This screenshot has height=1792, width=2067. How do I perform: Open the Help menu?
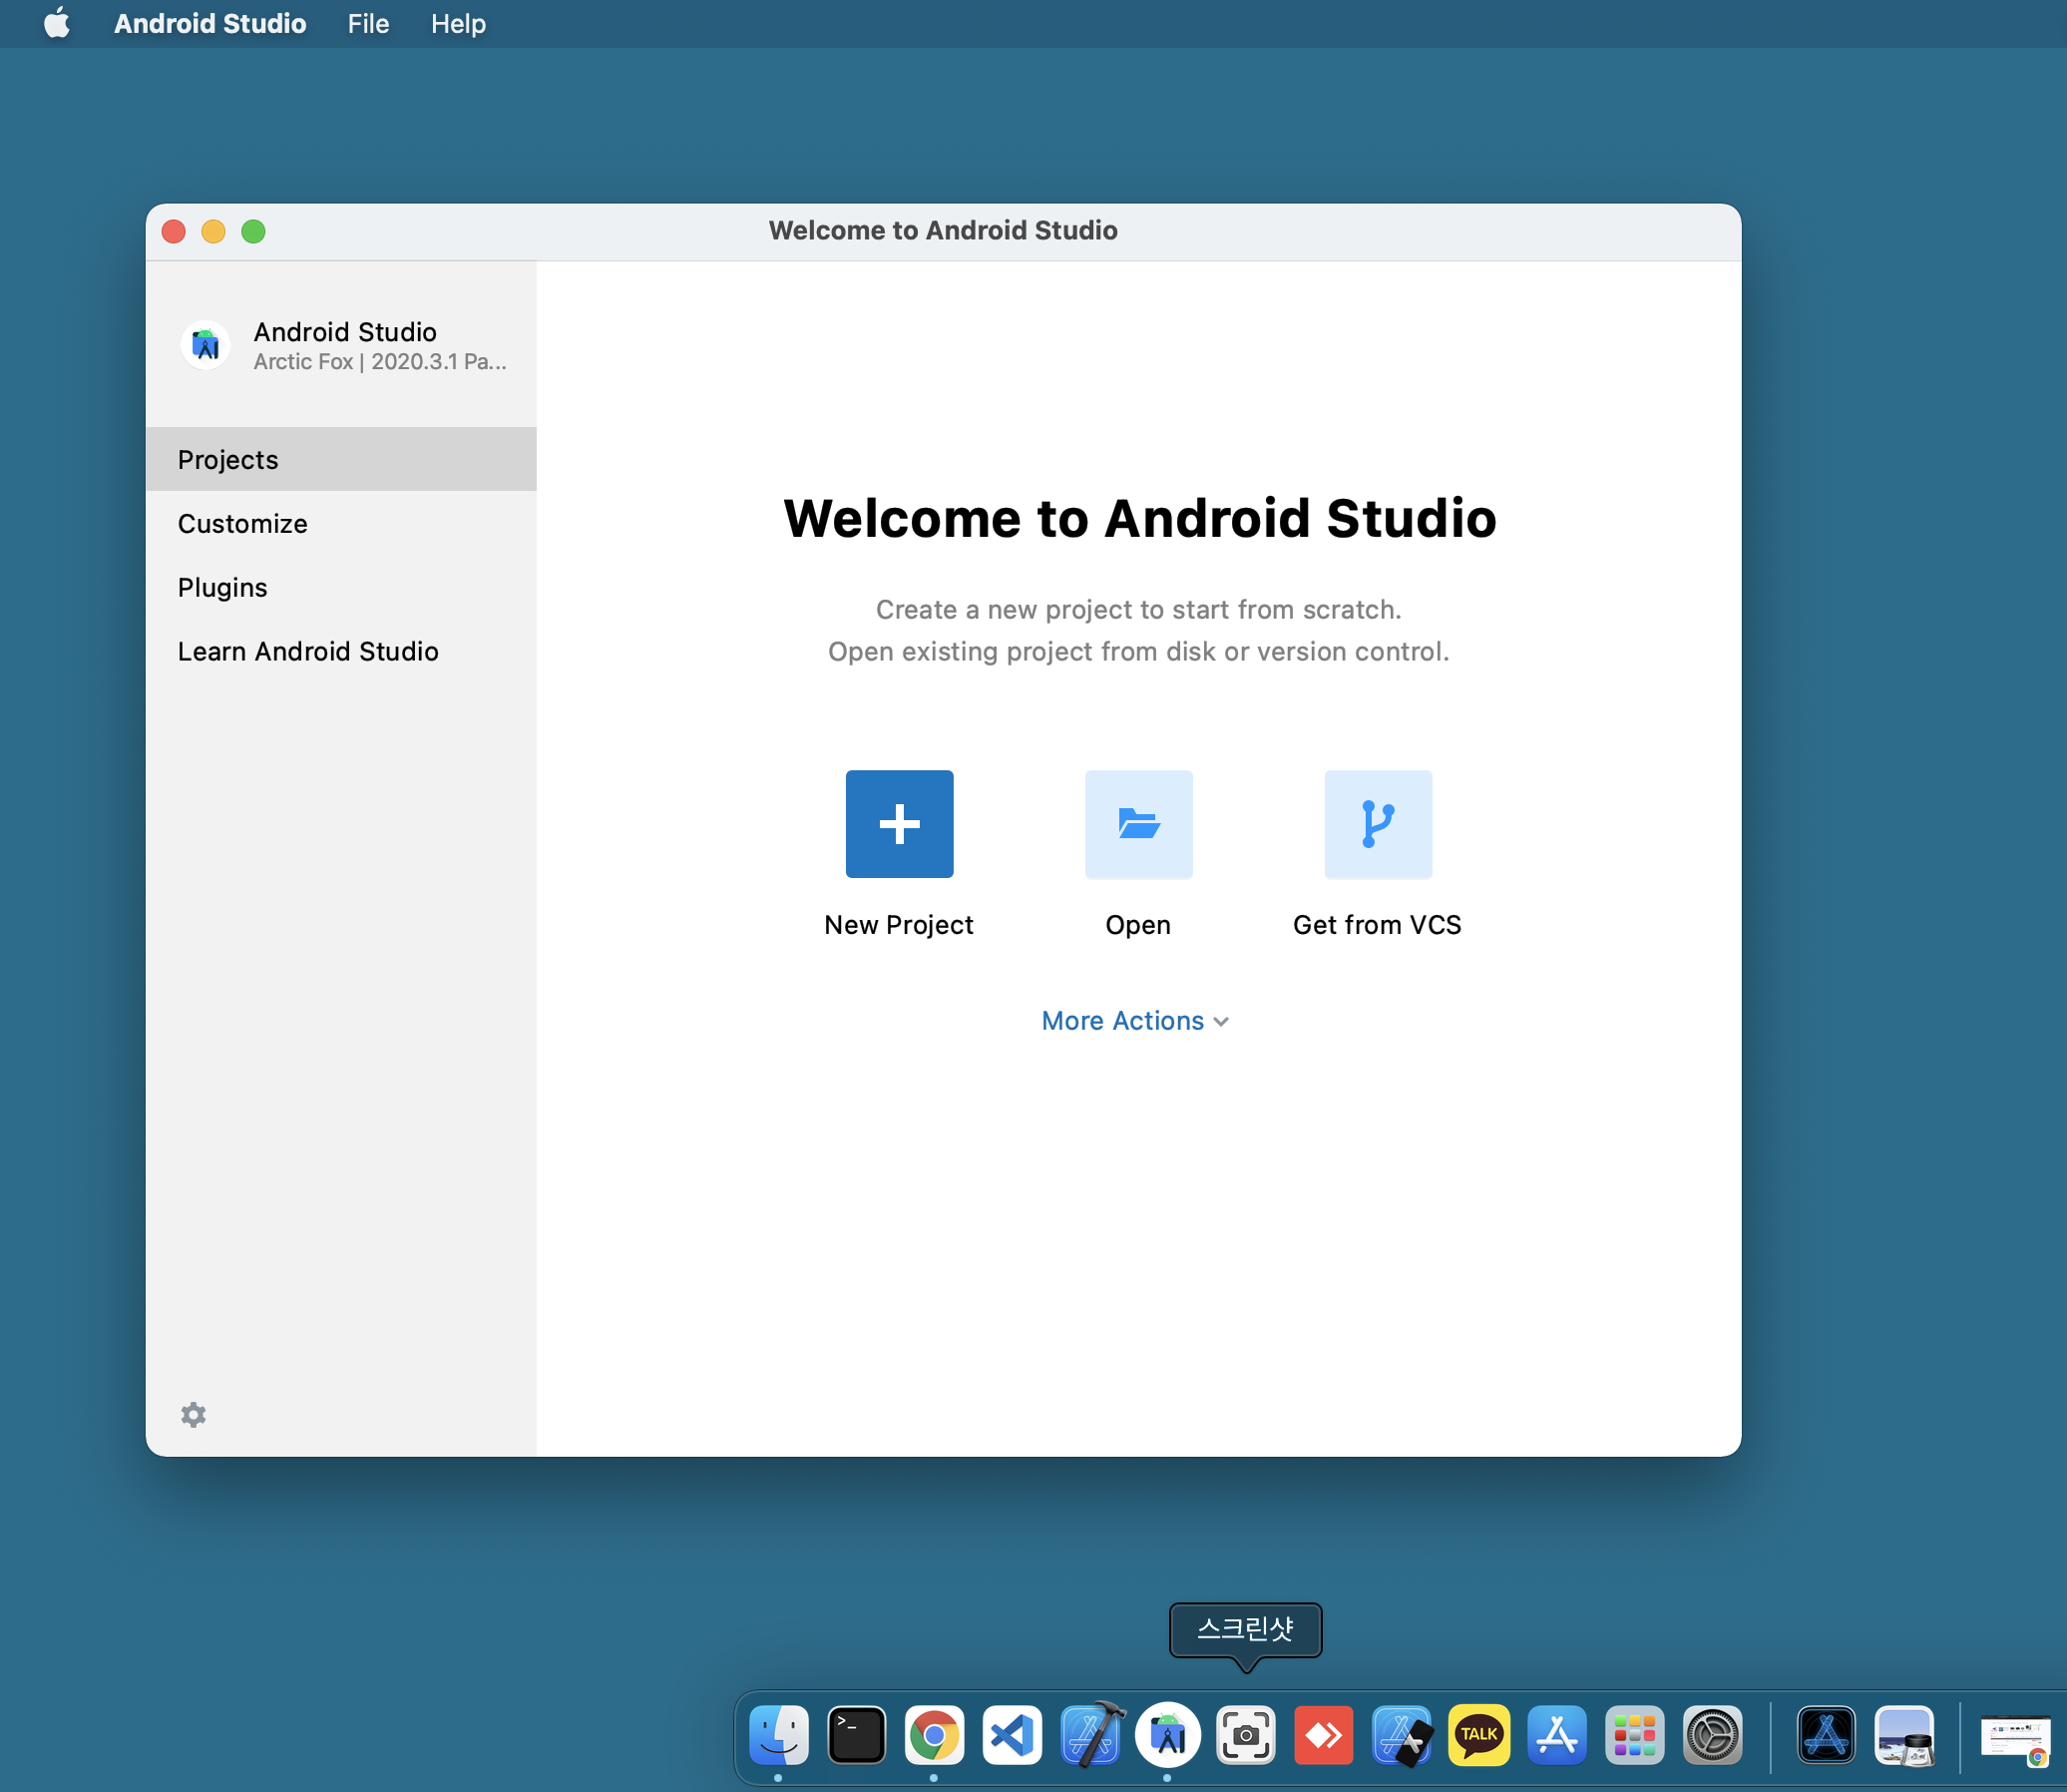(x=458, y=23)
